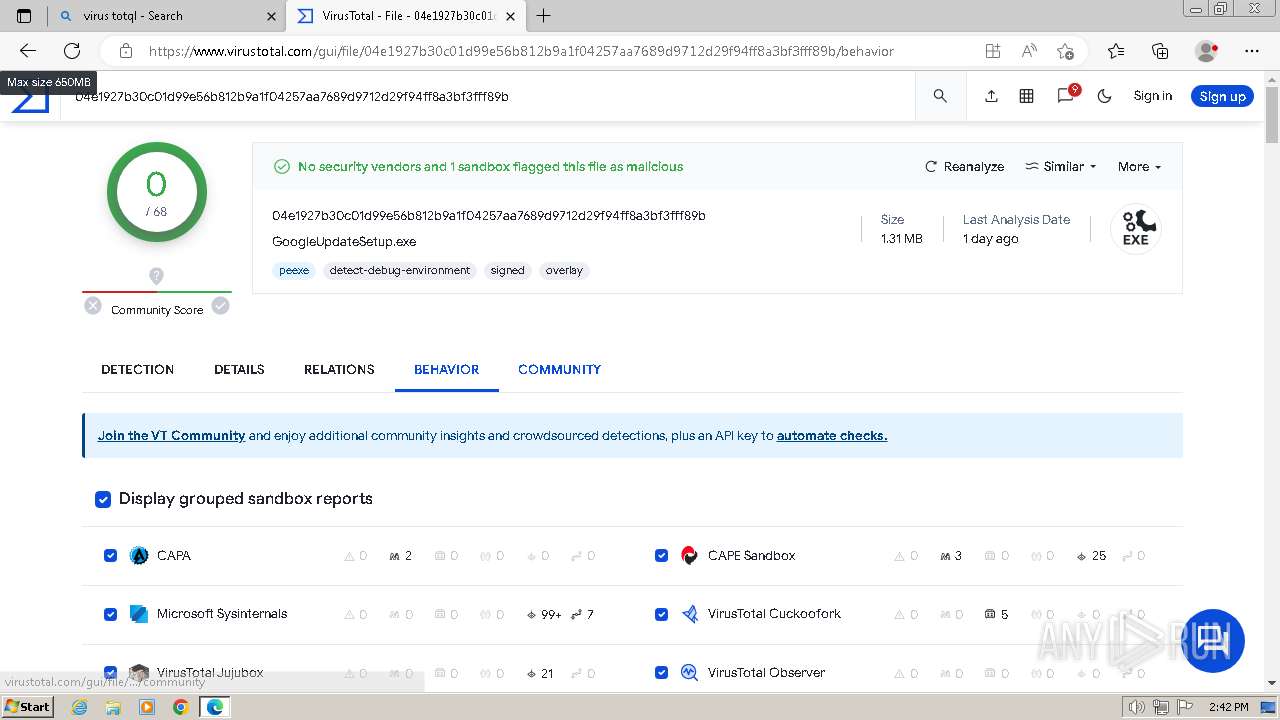The image size is (1280, 720).
Task: Click the browser tab actions icon
Action: (24, 16)
